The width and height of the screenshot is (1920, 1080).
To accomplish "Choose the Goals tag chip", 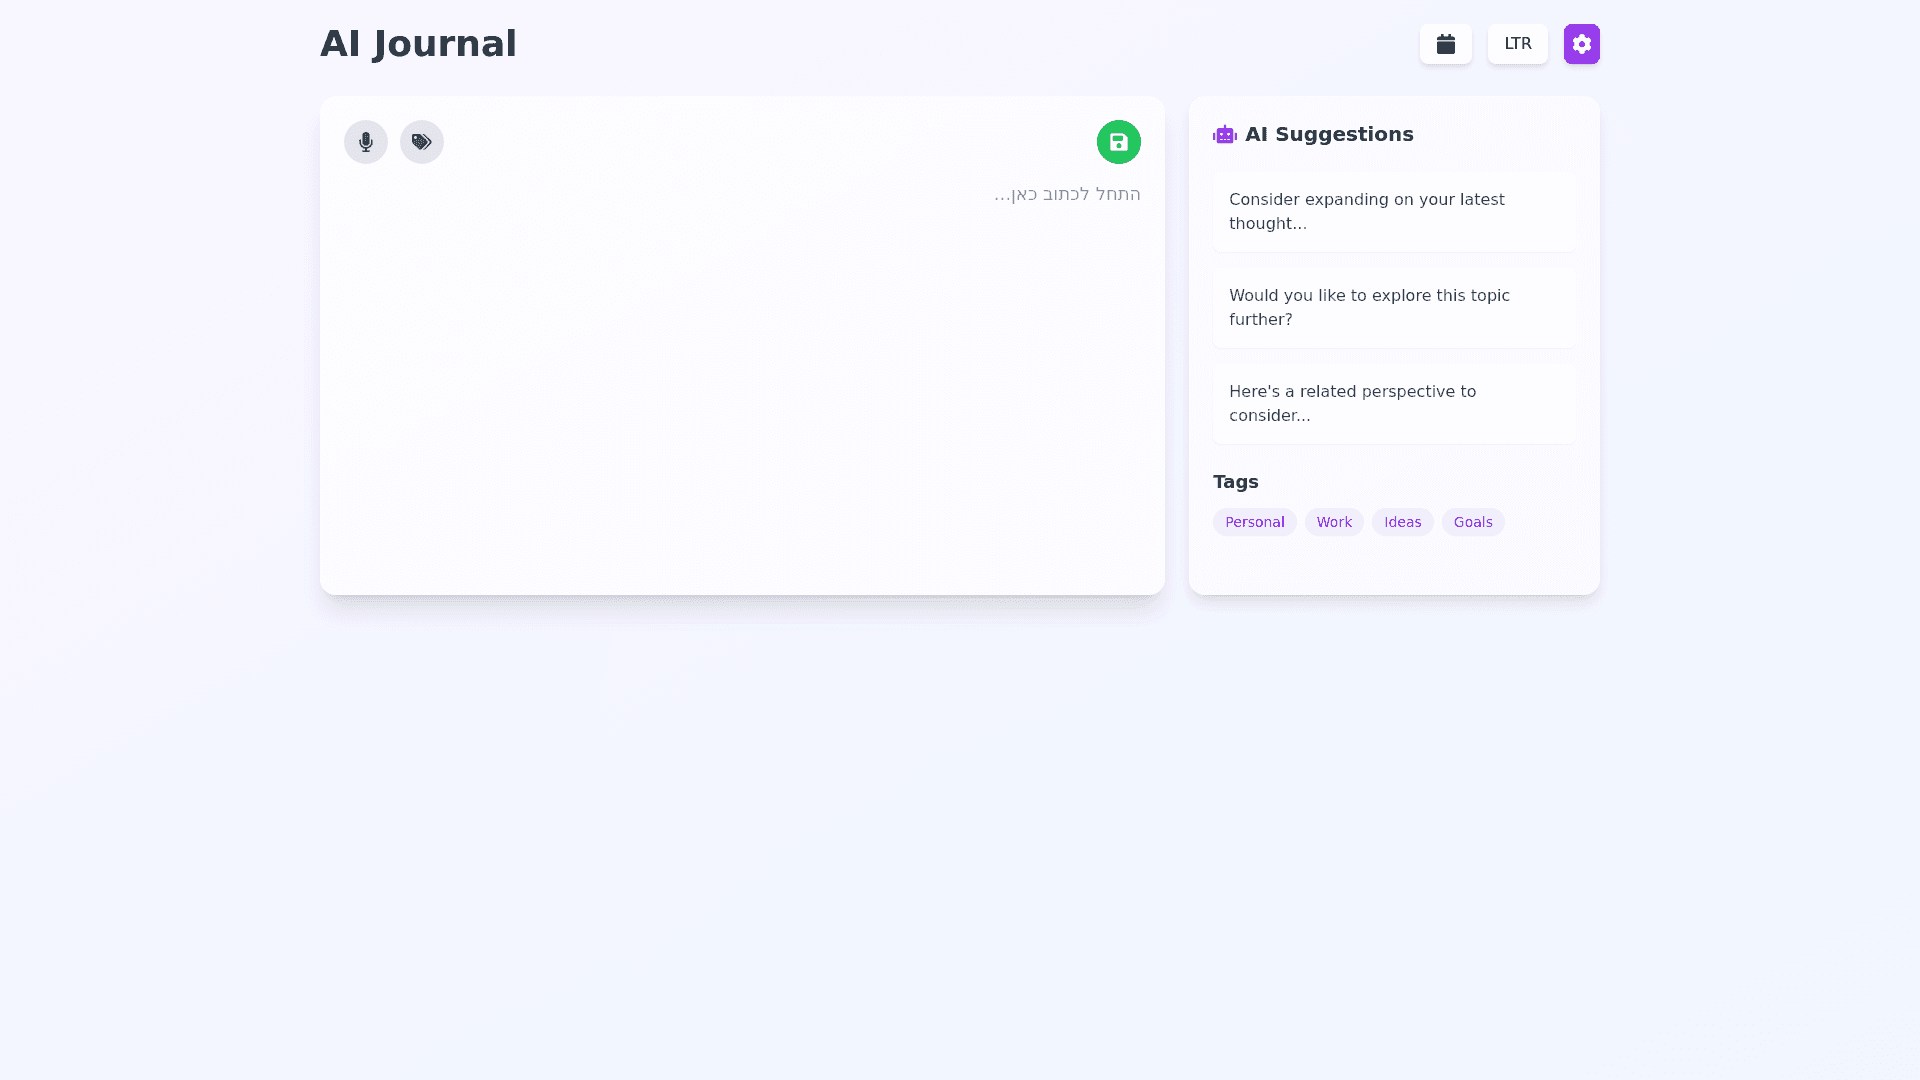I will point(1472,522).
